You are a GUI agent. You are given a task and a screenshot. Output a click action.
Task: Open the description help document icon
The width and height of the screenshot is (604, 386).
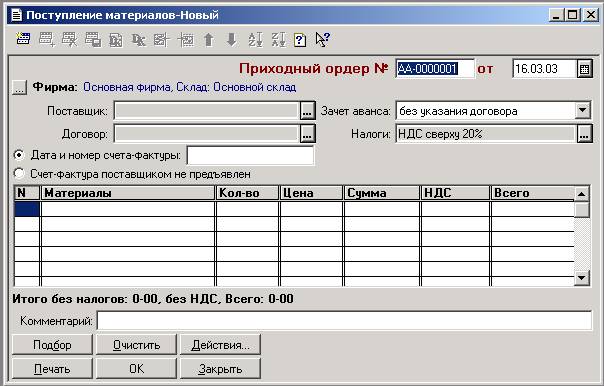[x=300, y=40]
